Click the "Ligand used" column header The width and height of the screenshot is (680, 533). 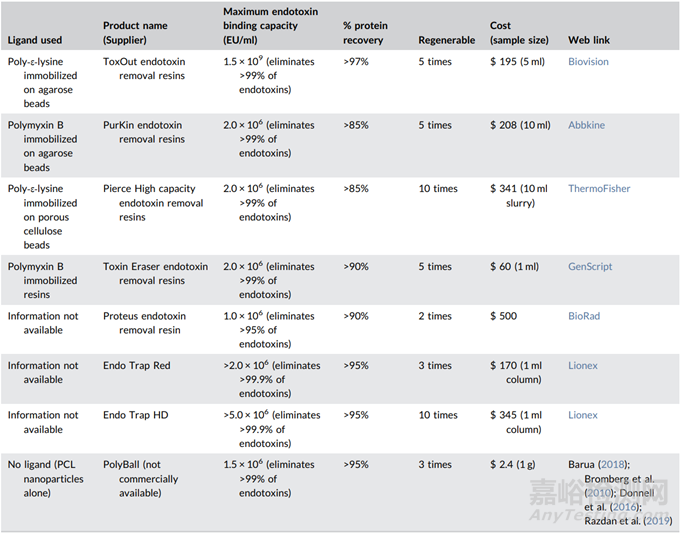click(x=35, y=40)
